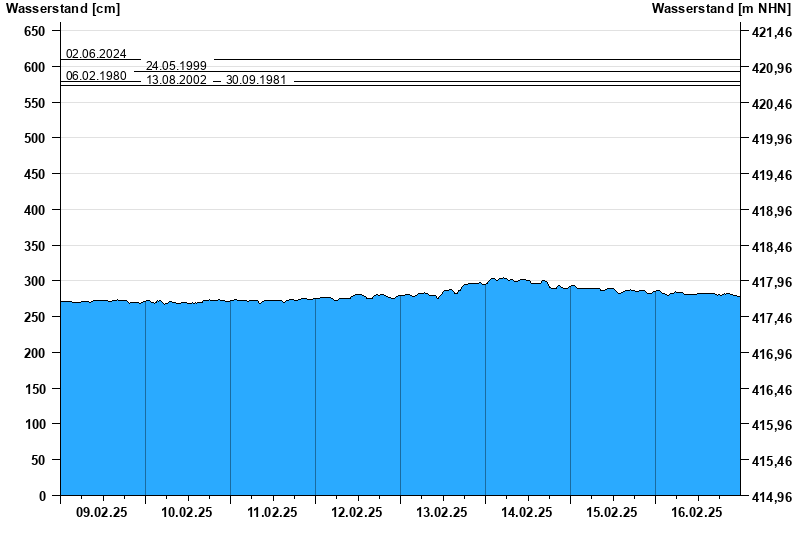Select the 10.02.25 date on x-axis

click(187, 512)
